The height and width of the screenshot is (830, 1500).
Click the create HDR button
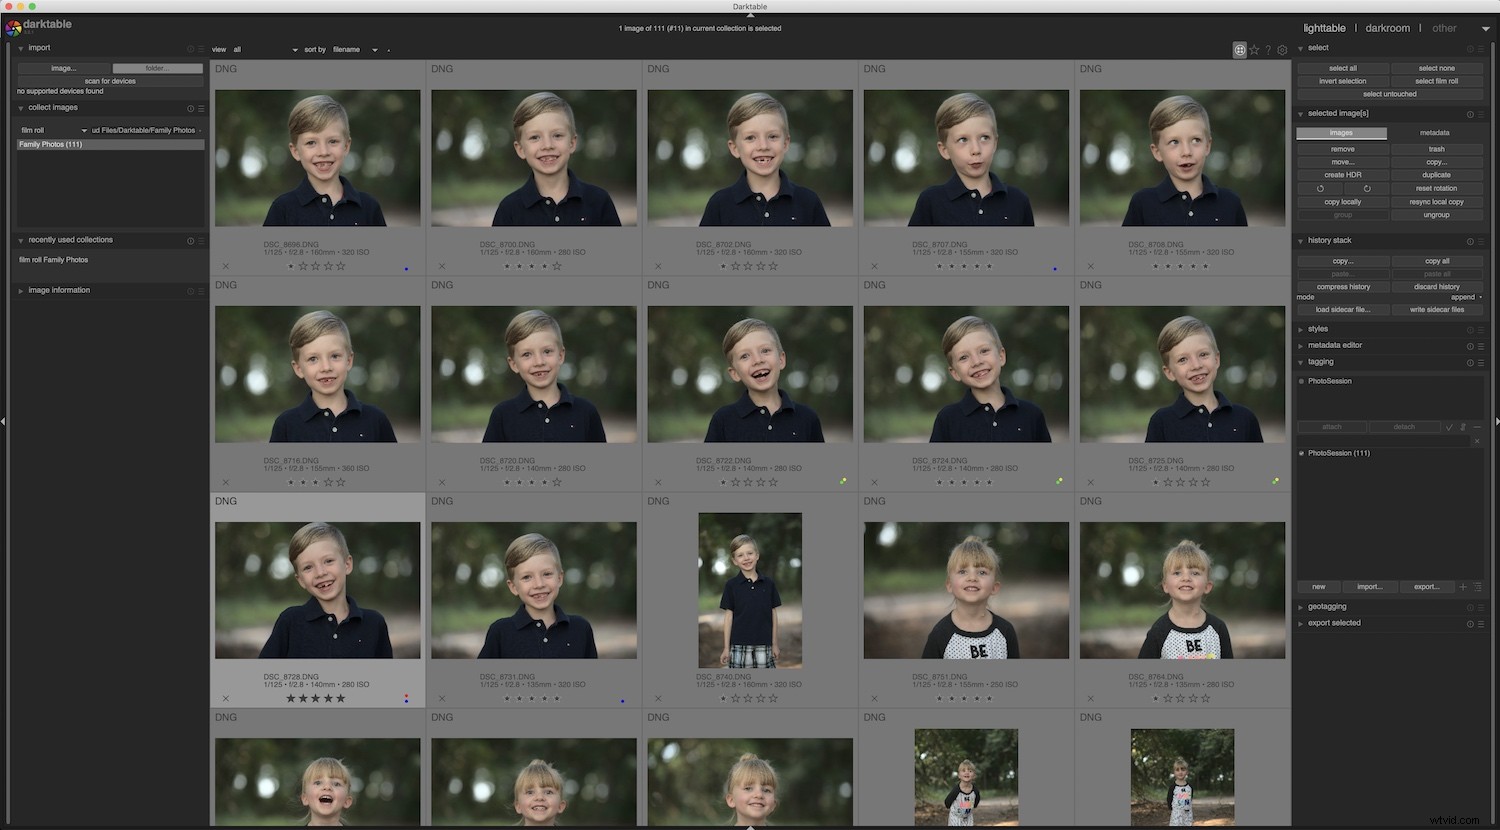coord(1341,174)
